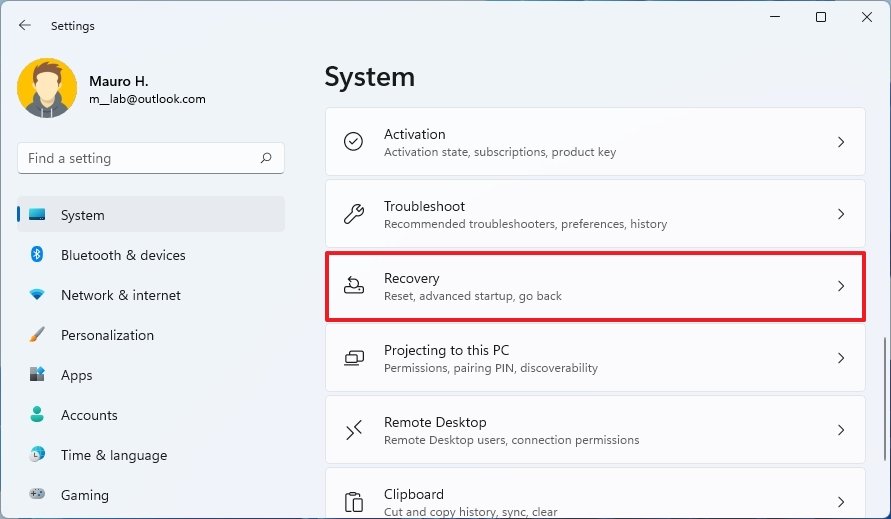The width and height of the screenshot is (891, 519).
Task: Open the Activation settings title
Action: (414, 134)
